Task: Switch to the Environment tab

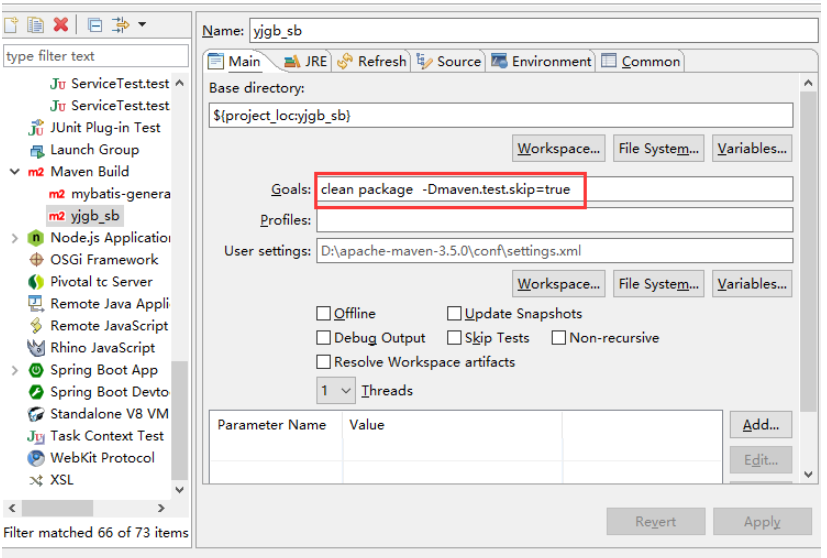Action: (x=541, y=62)
